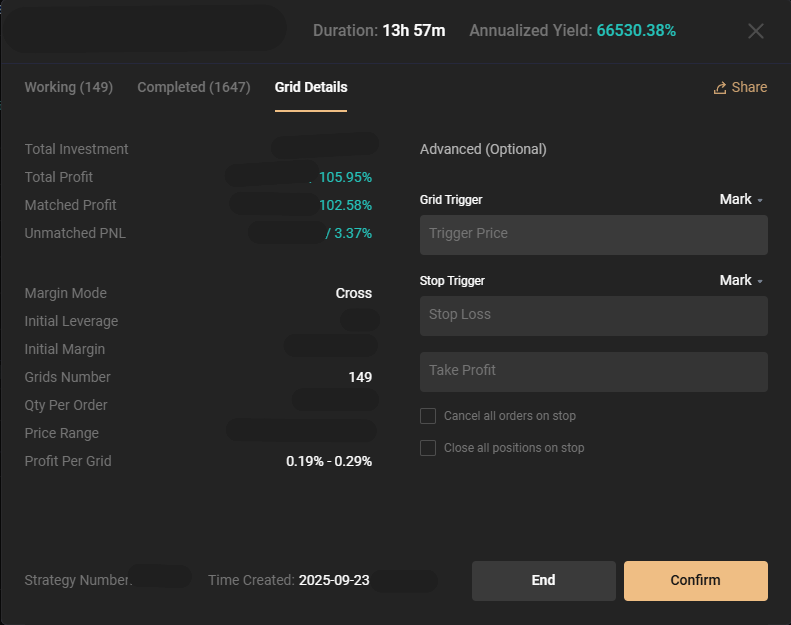Enable Cancel all orders on stop
This screenshot has height=625, width=791.
(428, 416)
